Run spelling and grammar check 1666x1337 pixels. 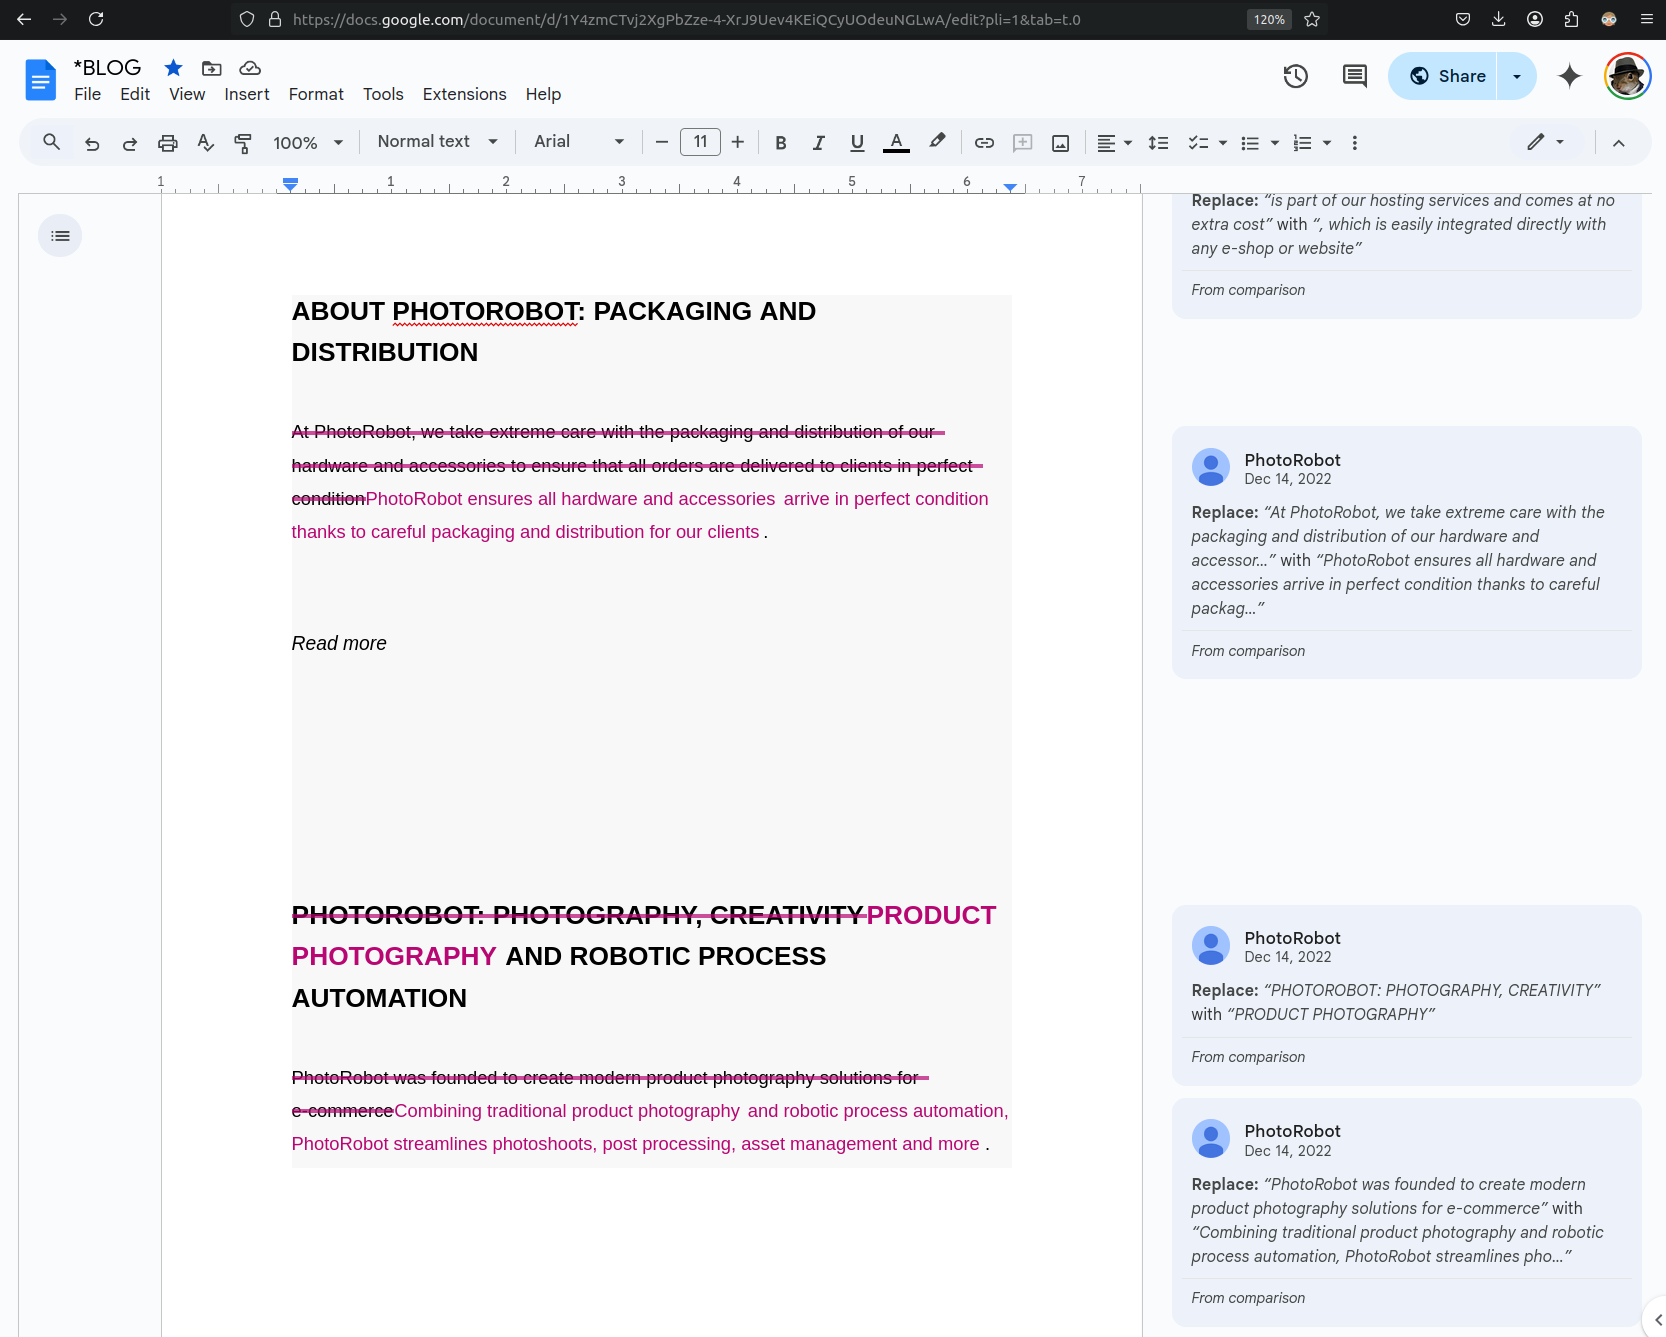pyautogui.click(x=205, y=143)
